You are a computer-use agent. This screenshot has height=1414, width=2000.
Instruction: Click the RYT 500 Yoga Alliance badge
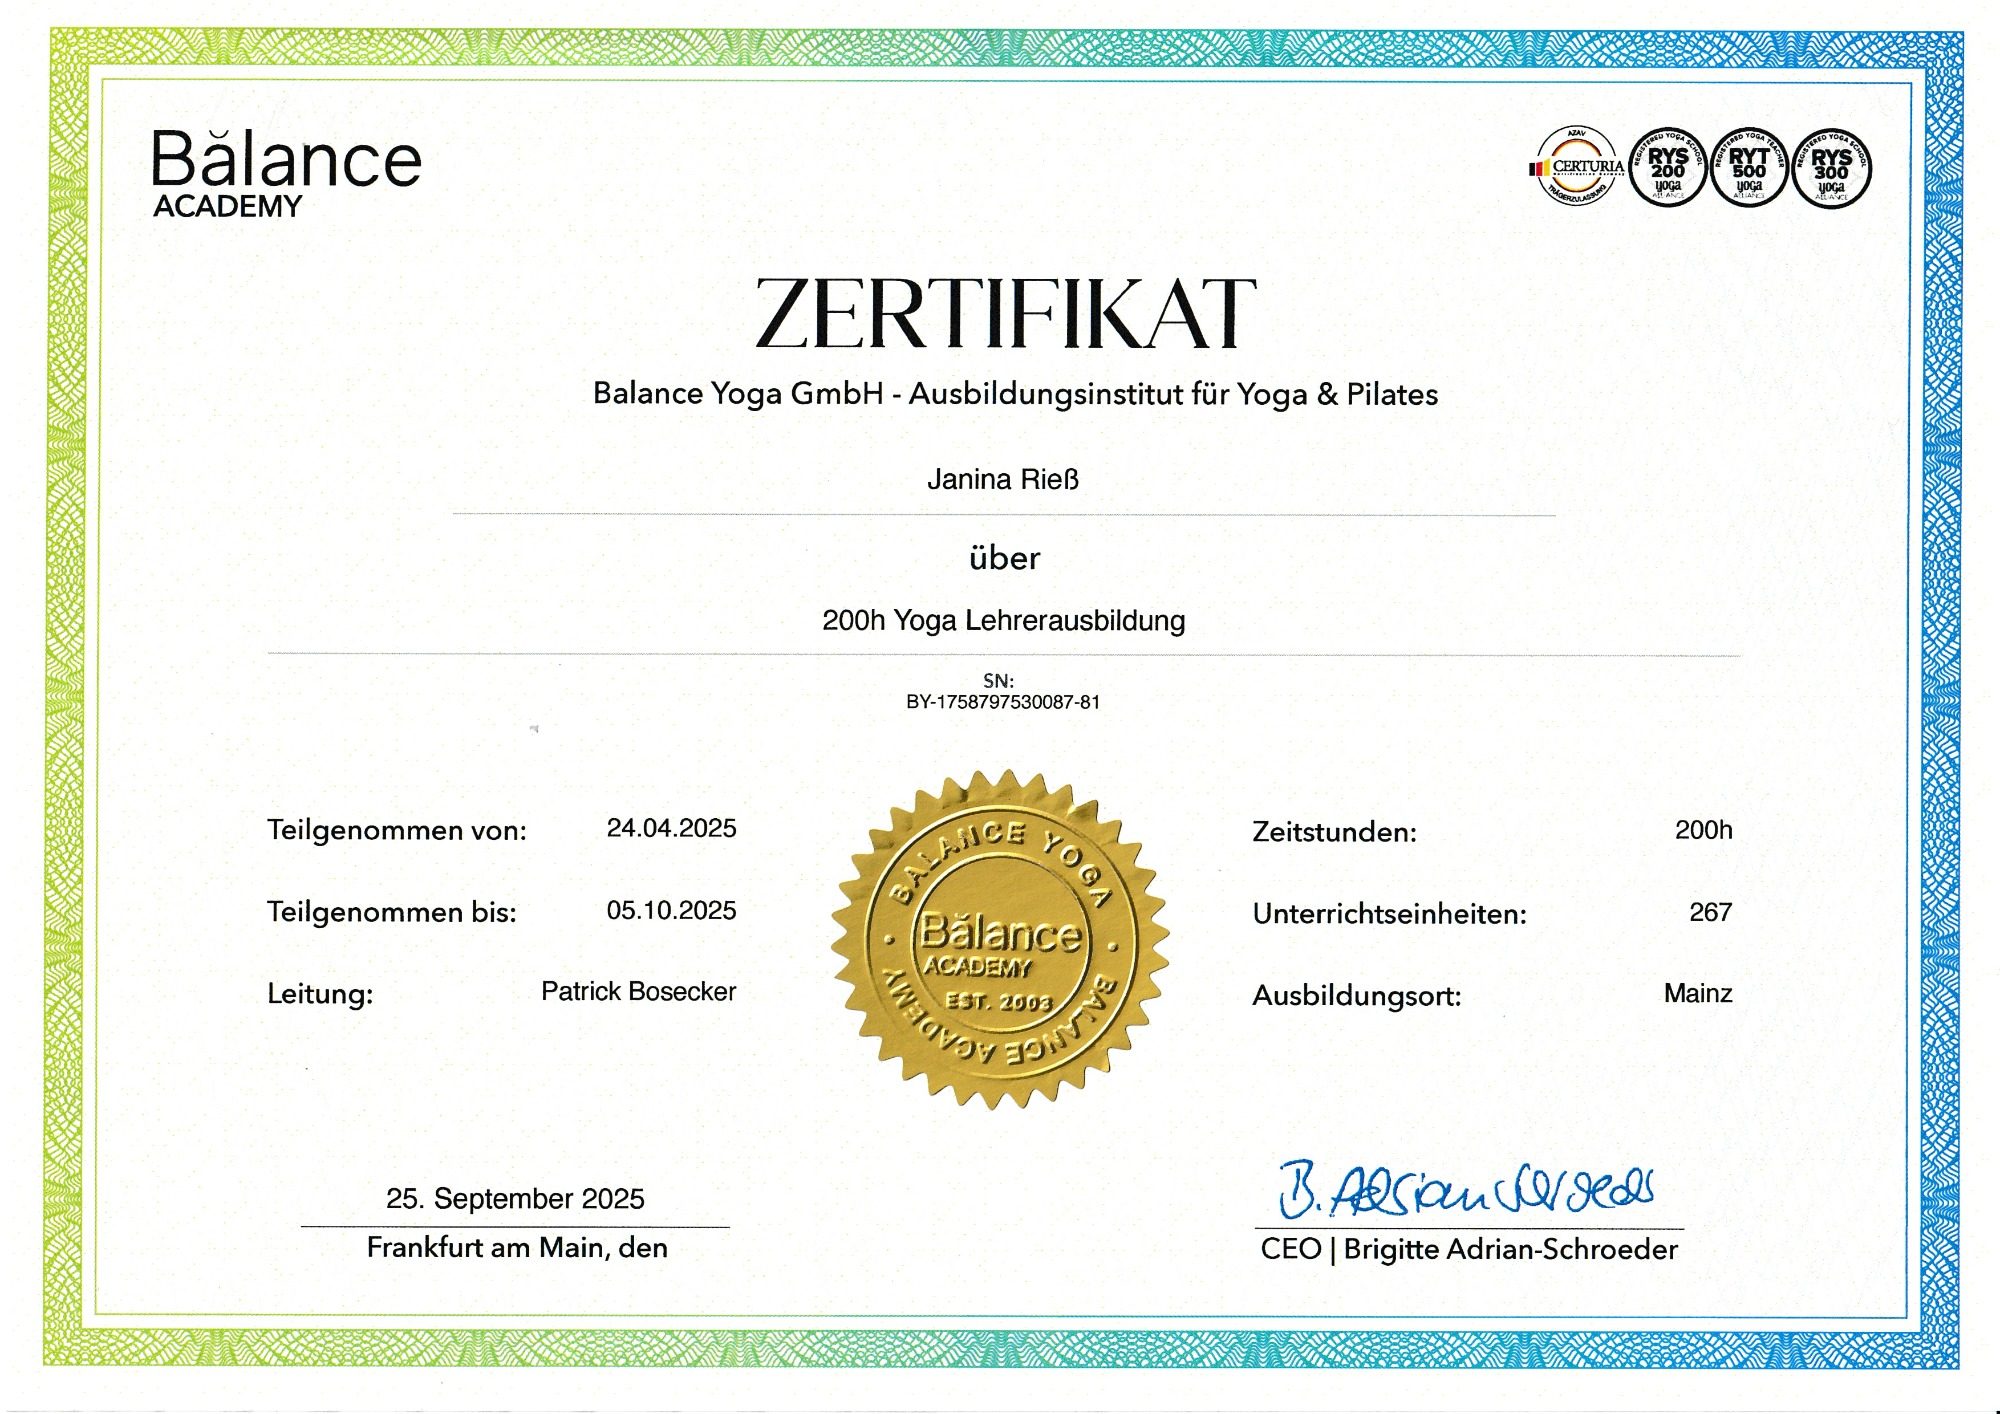coord(1749,168)
